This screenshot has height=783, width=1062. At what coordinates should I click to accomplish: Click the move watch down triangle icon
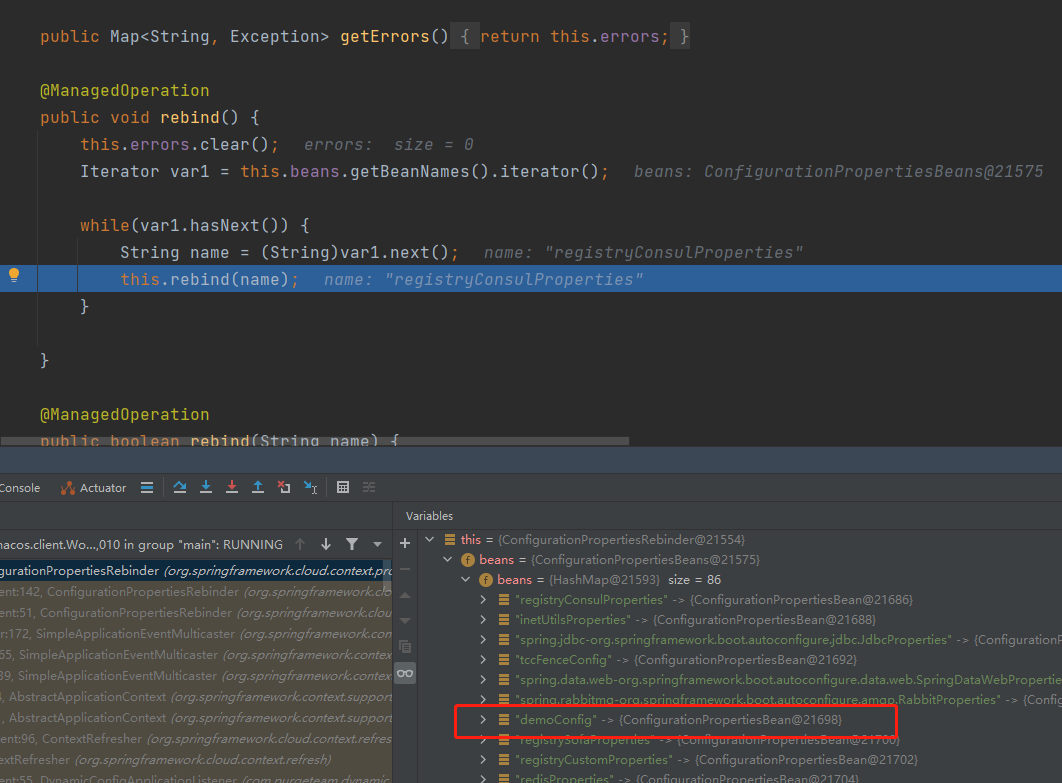[405, 620]
